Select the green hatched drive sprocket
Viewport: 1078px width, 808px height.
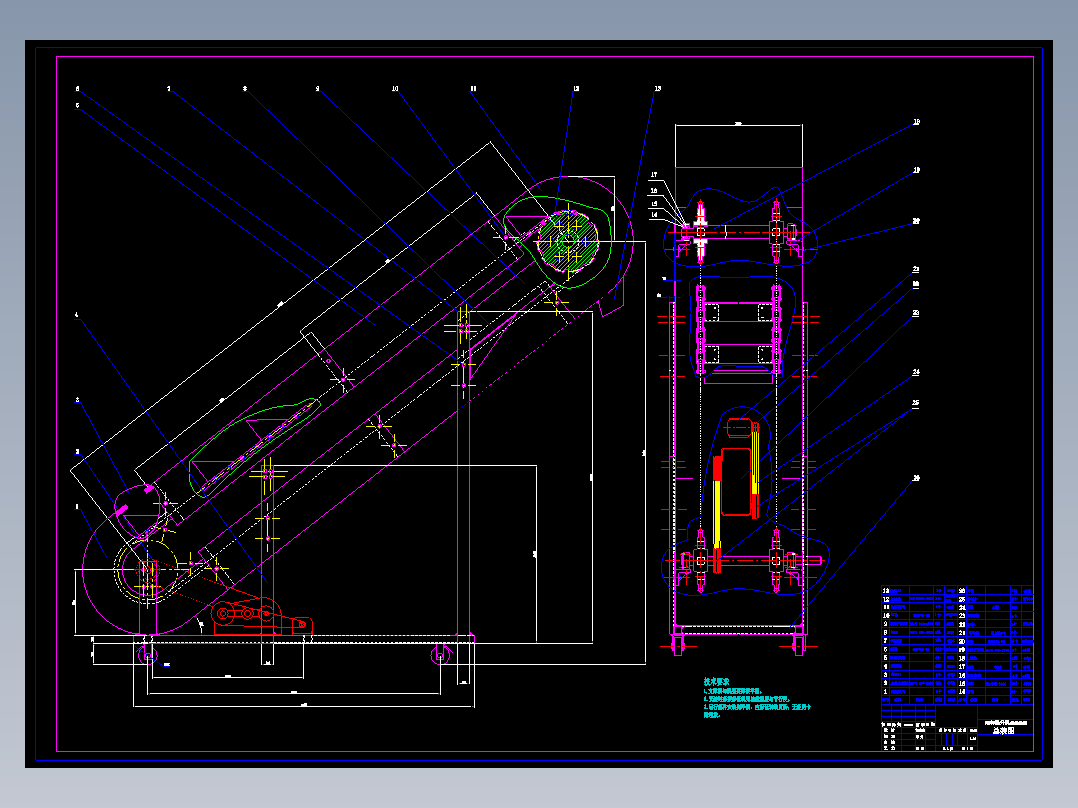[568, 241]
